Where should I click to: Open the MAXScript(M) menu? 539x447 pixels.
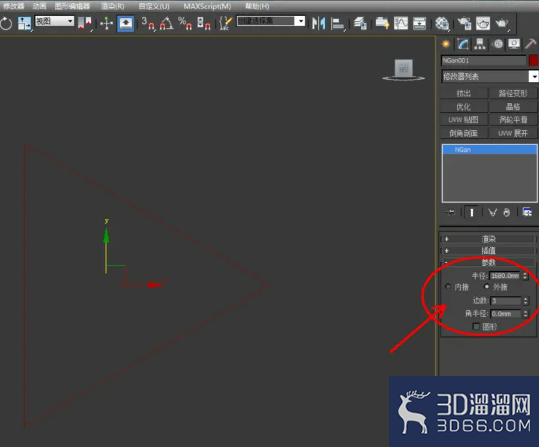pyautogui.click(x=207, y=6)
